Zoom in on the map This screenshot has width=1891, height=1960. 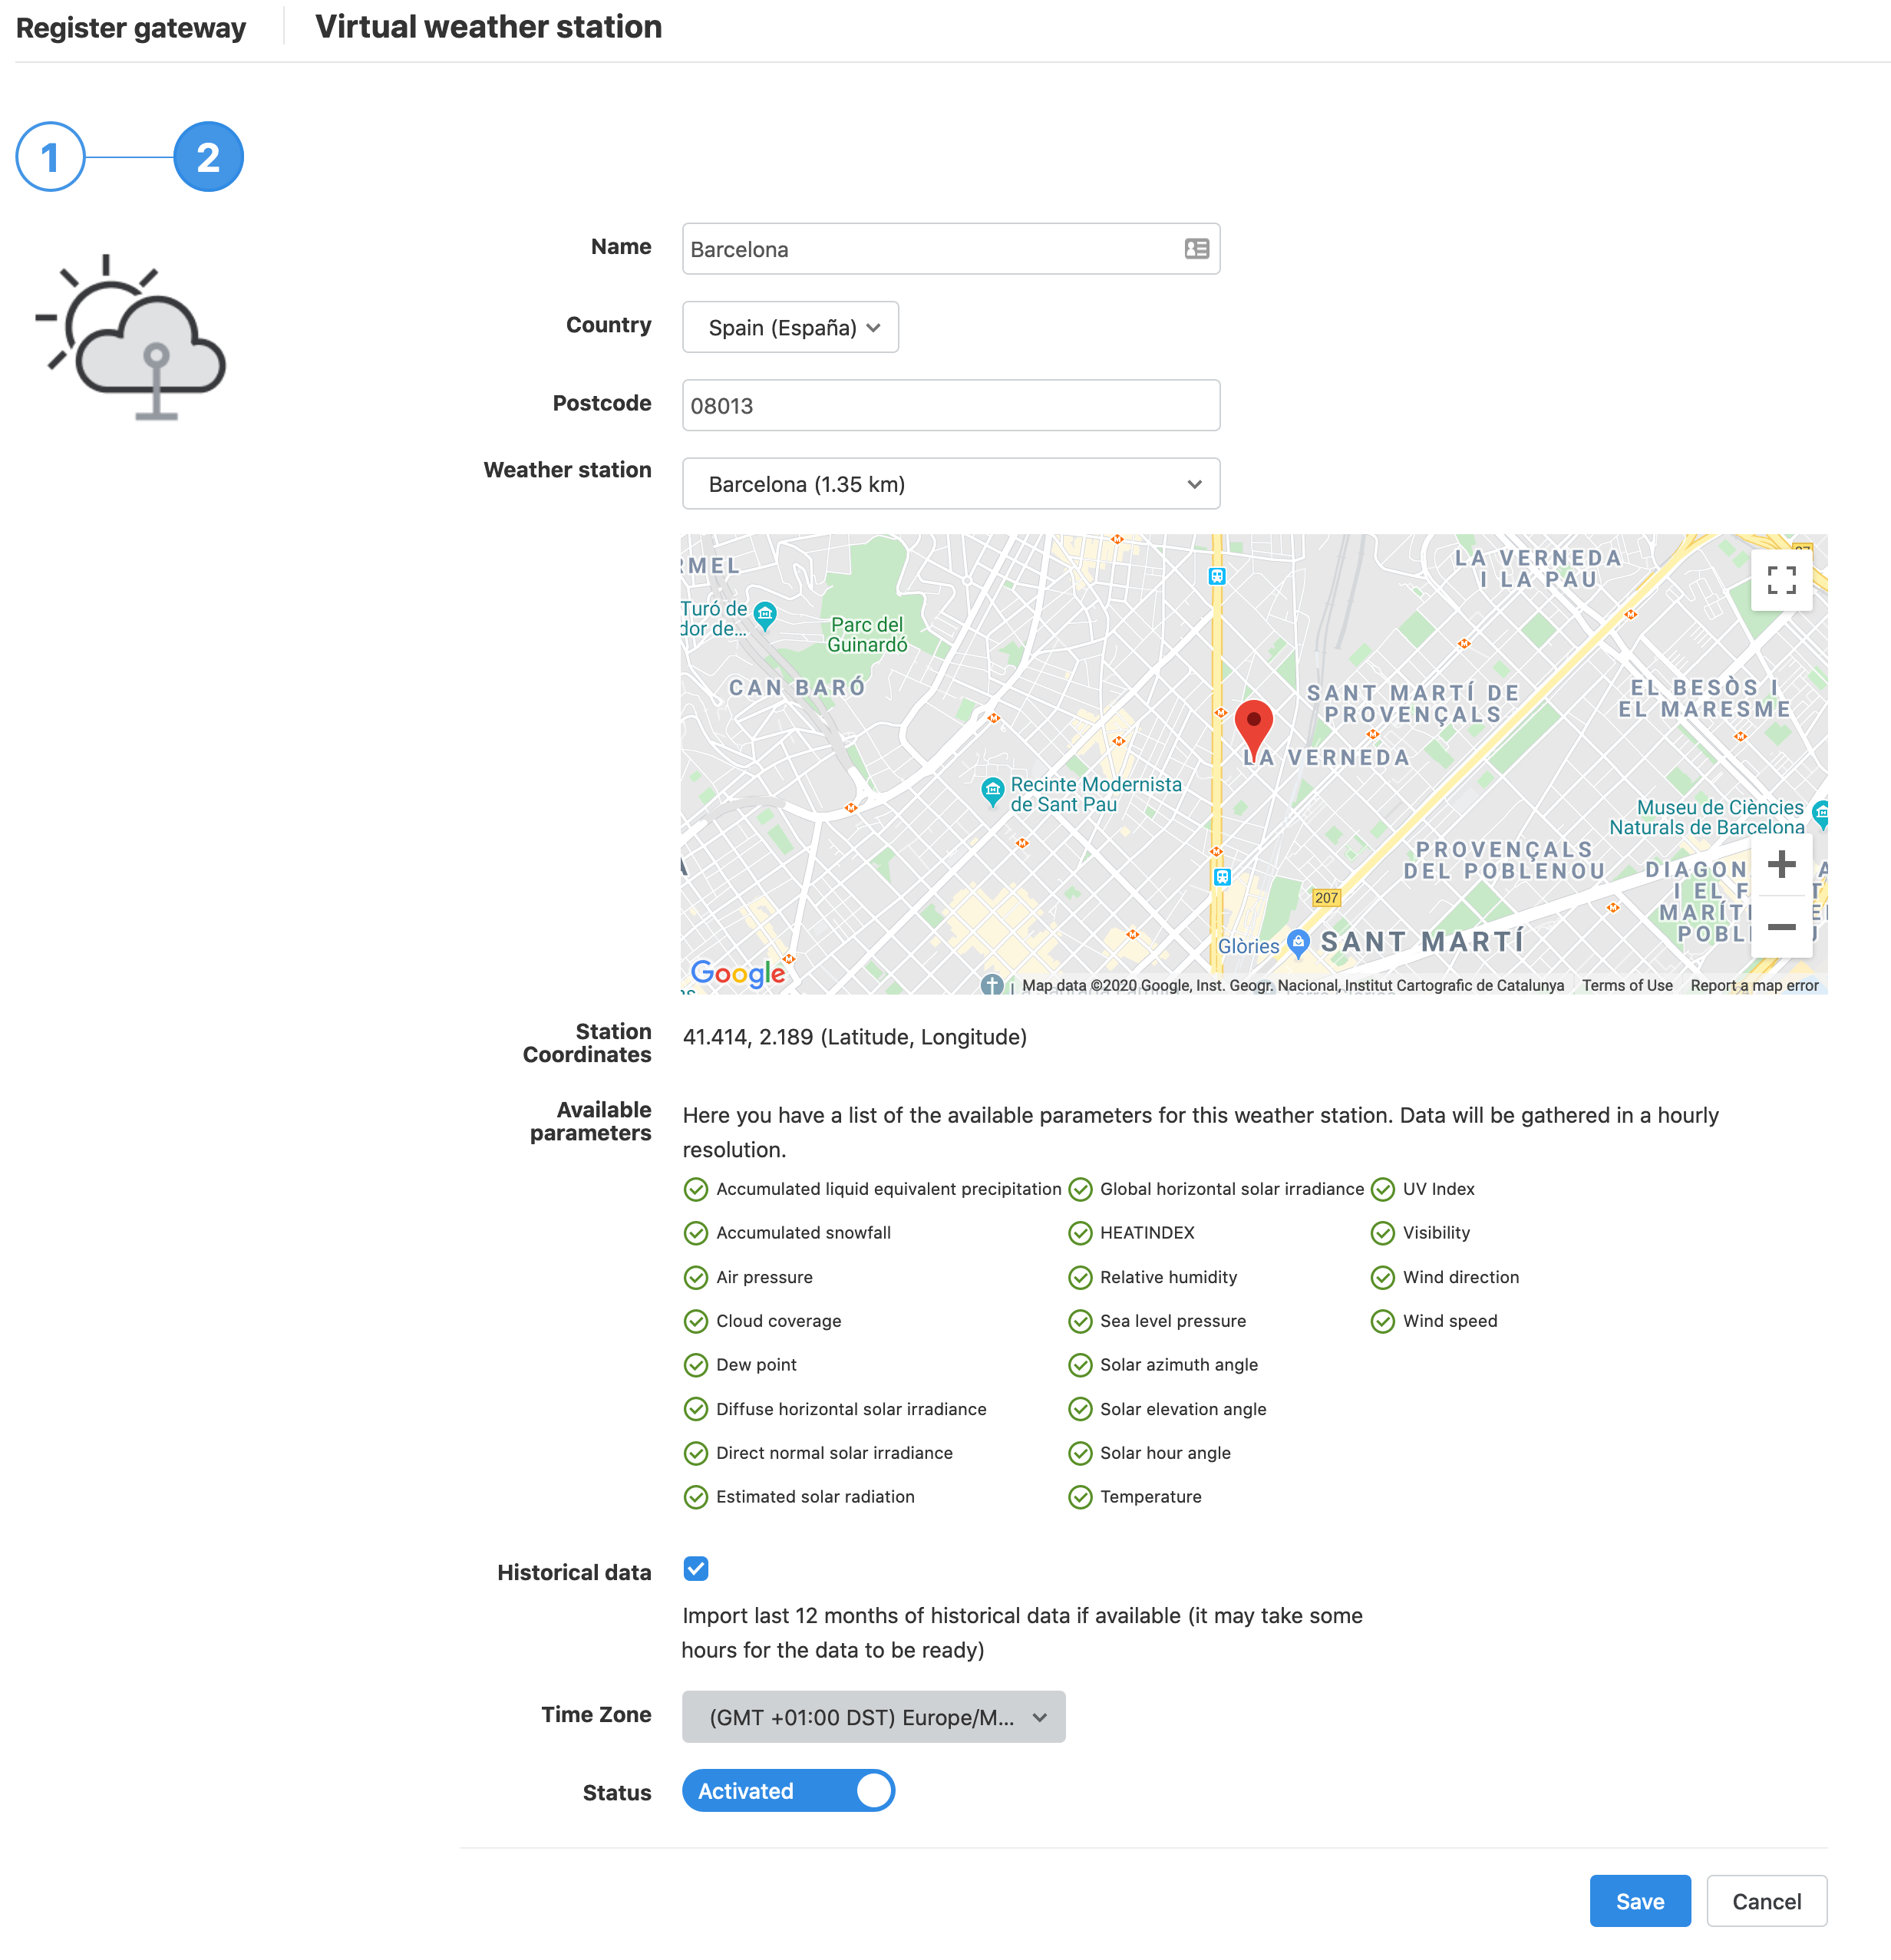pos(1780,864)
